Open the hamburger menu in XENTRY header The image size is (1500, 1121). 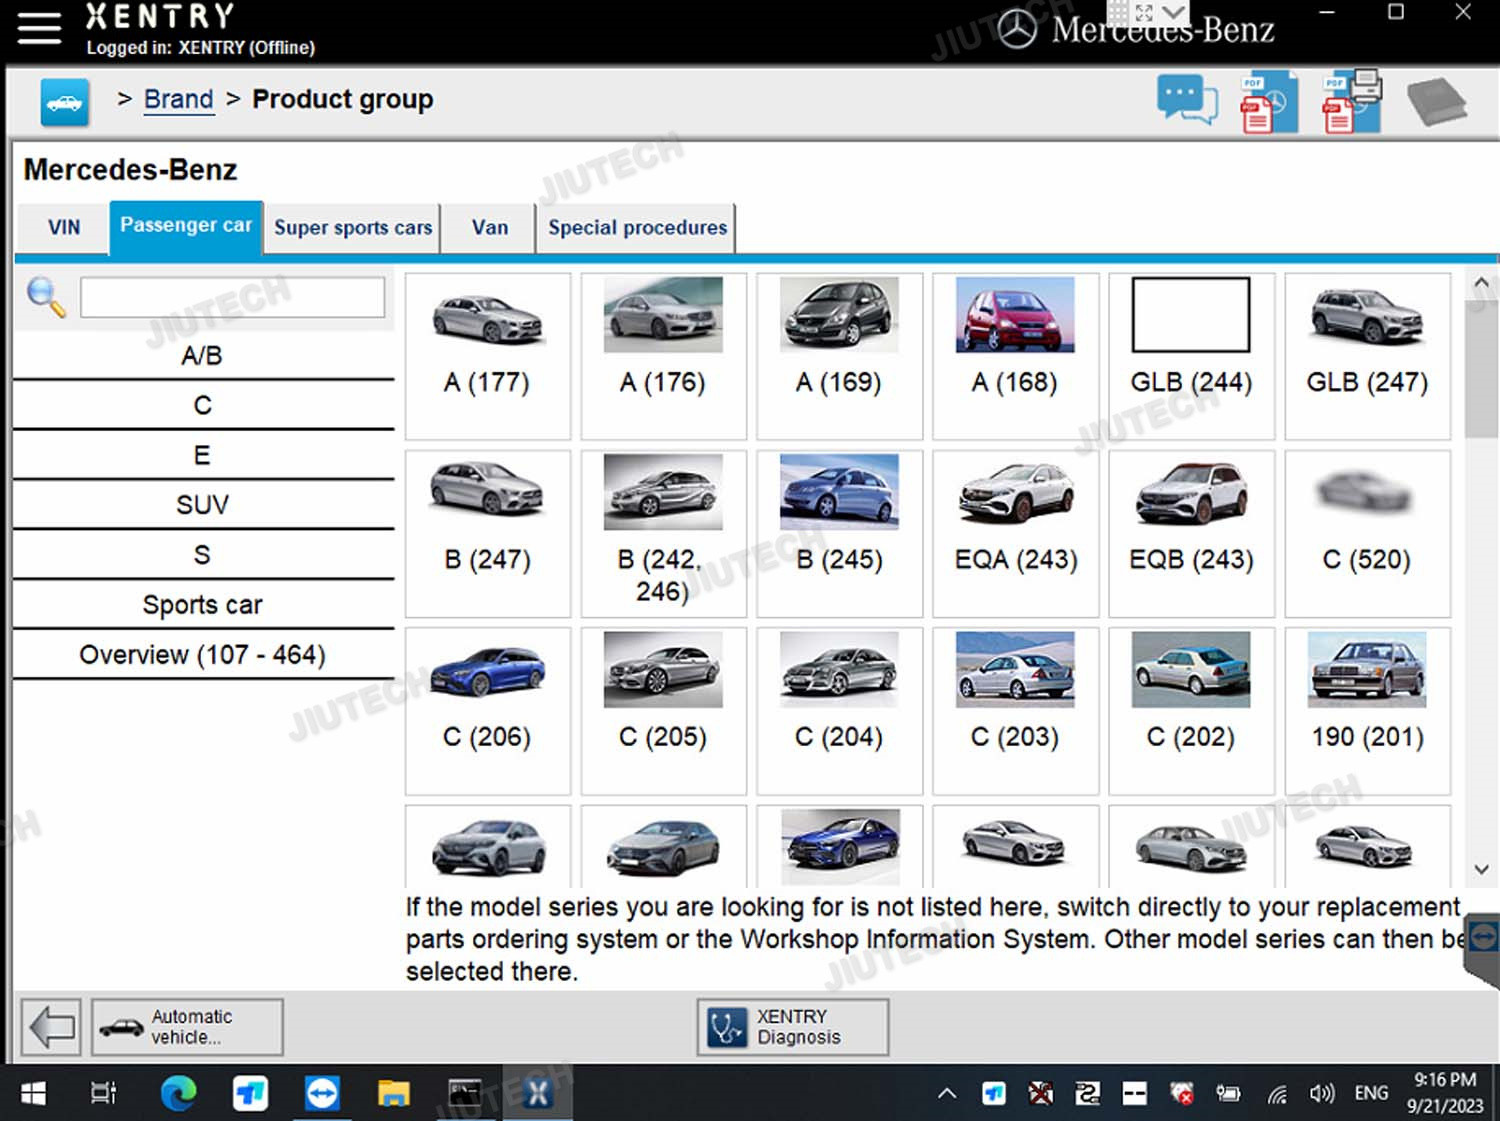[39, 28]
